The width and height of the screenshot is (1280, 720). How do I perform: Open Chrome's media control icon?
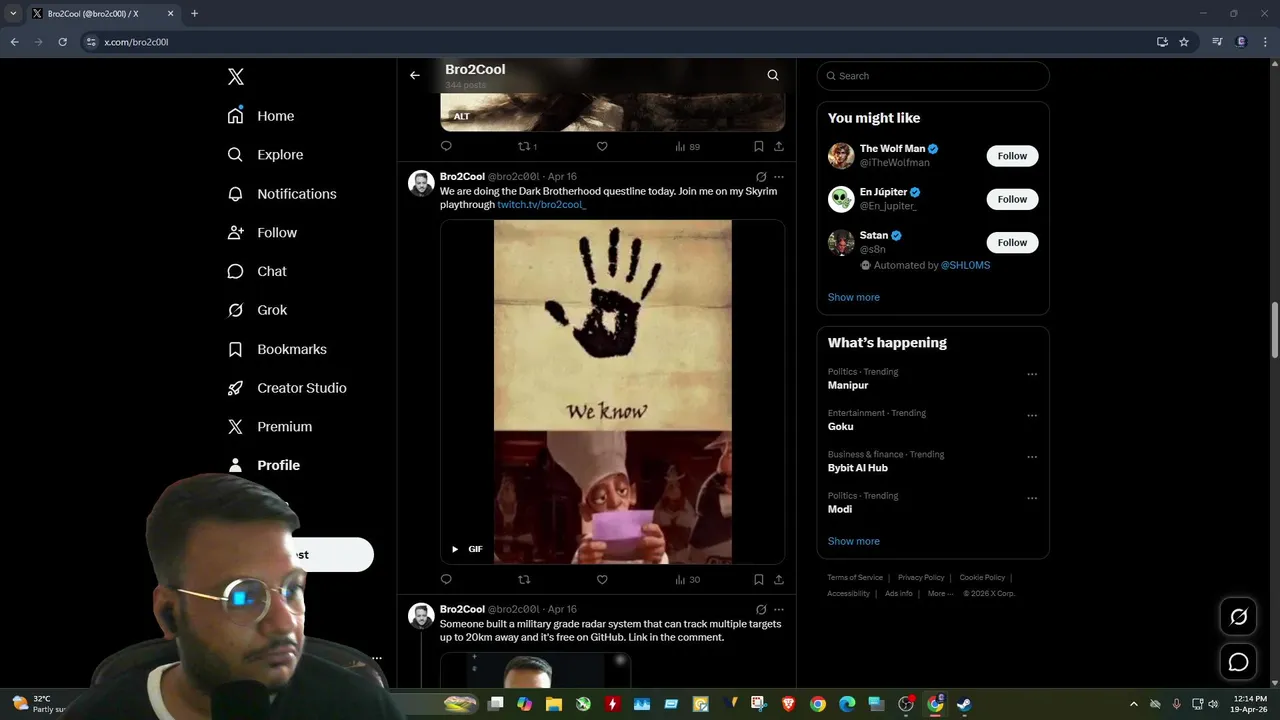coord(1217,42)
